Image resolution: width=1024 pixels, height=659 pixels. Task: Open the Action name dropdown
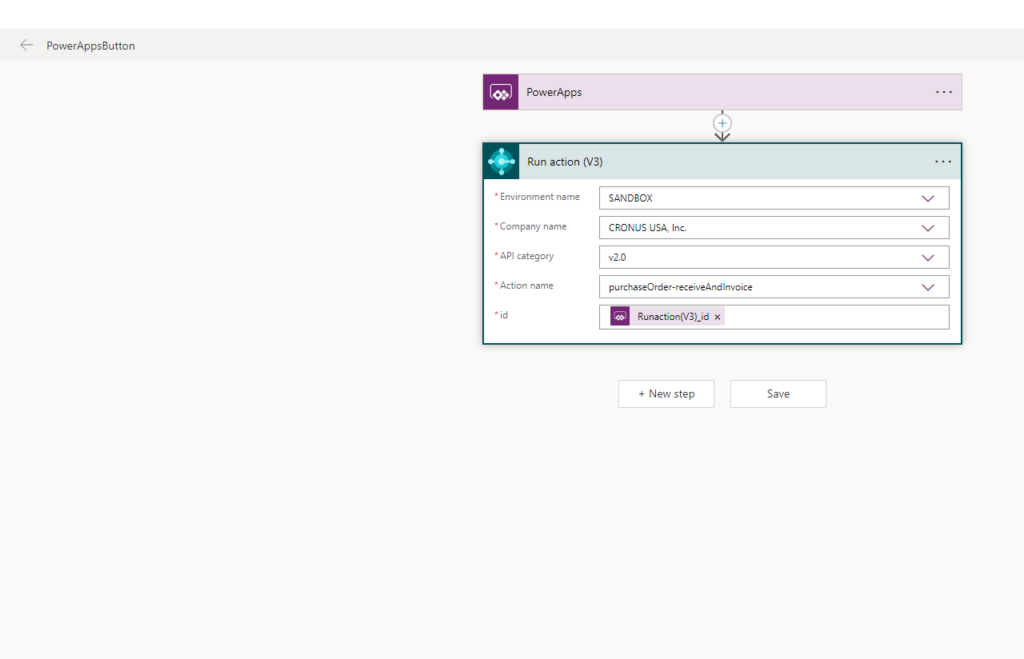pos(928,288)
